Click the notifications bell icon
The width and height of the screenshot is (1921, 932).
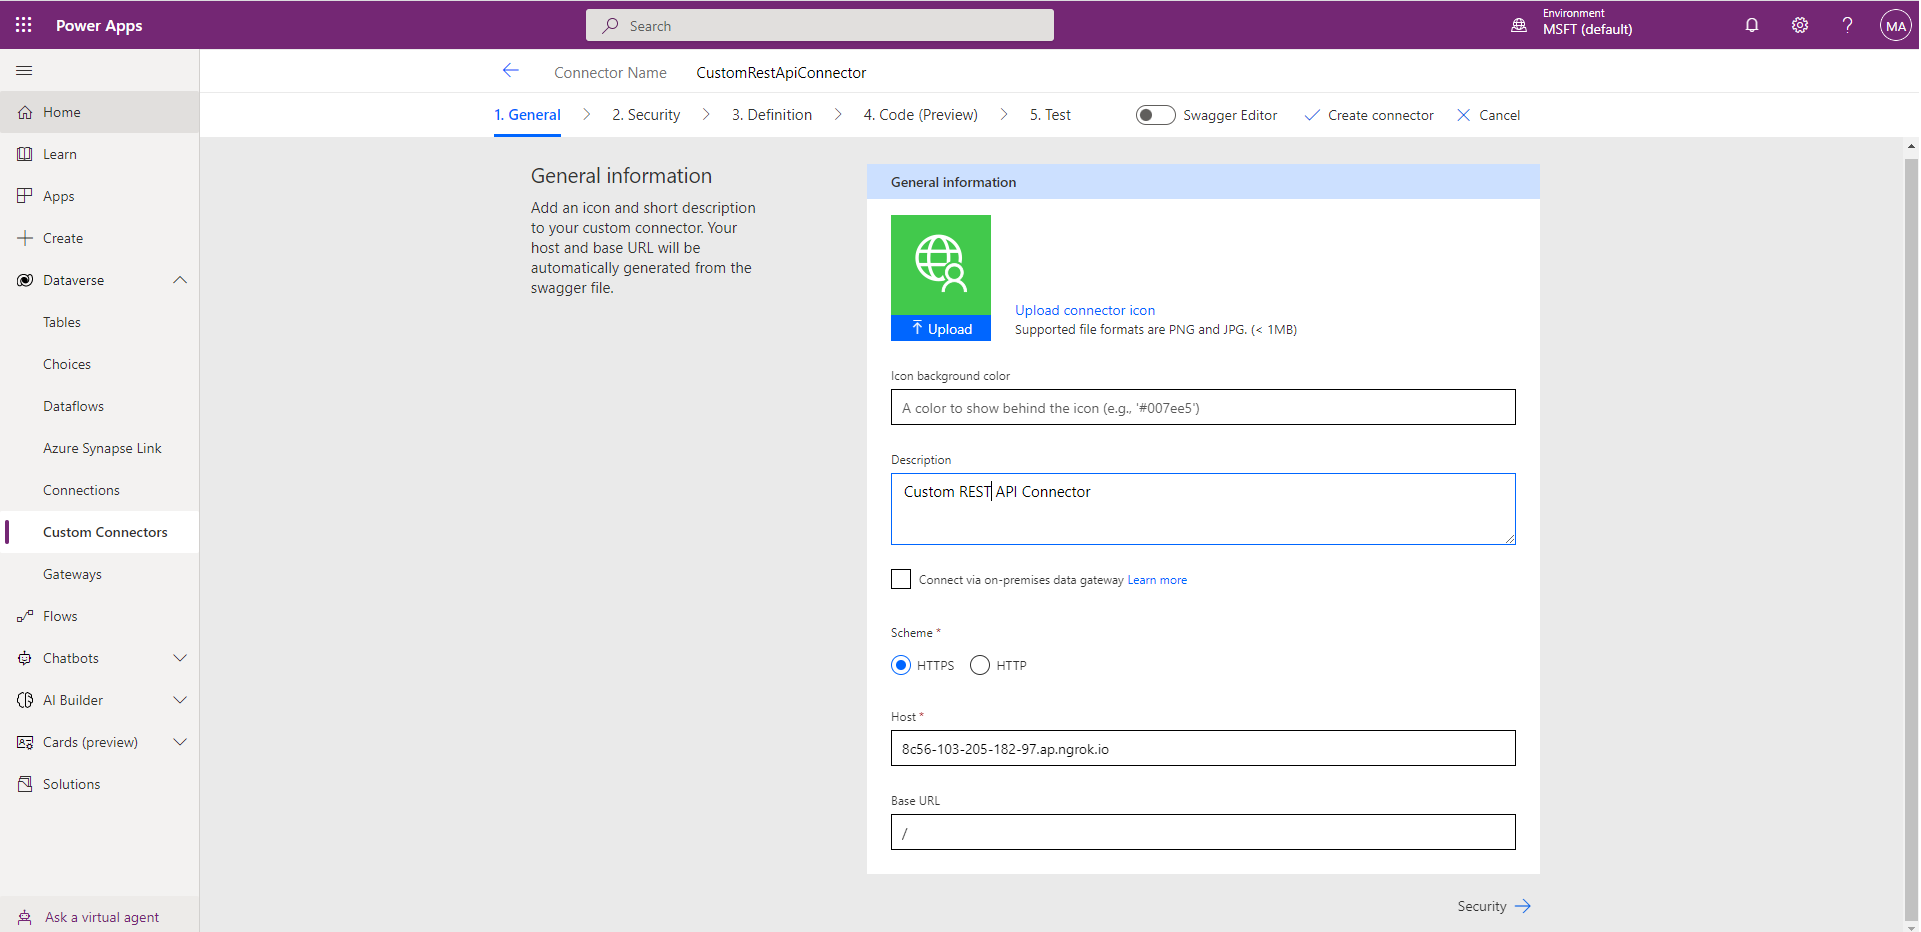click(x=1751, y=25)
